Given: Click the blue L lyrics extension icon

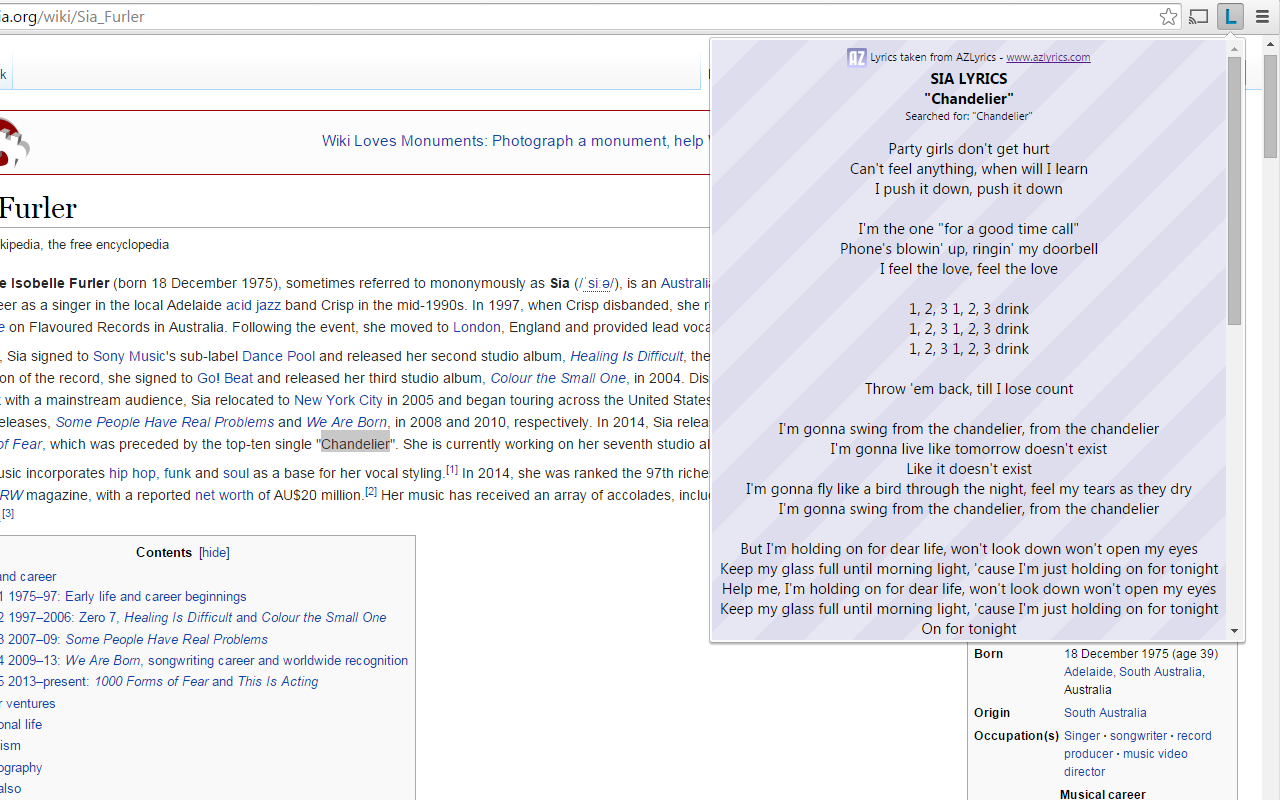Looking at the screenshot, I should (x=1230, y=17).
